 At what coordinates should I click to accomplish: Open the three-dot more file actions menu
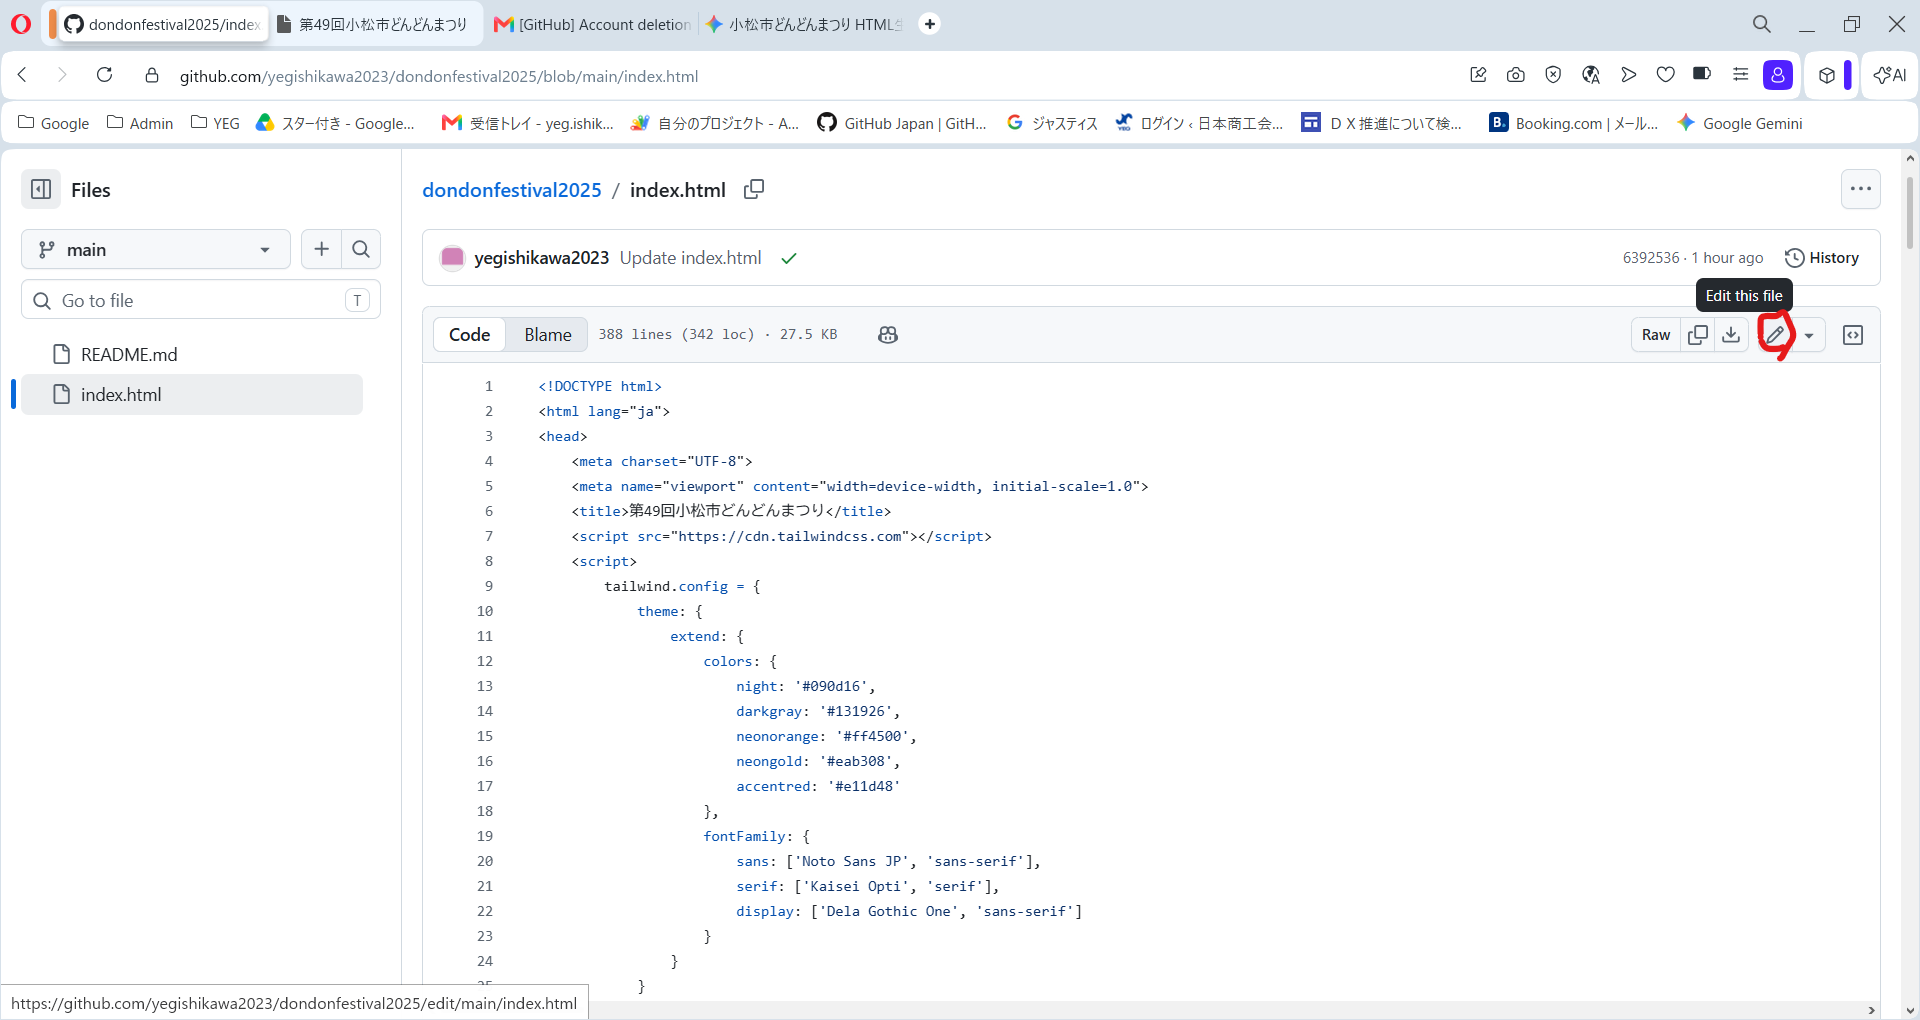[1861, 189]
